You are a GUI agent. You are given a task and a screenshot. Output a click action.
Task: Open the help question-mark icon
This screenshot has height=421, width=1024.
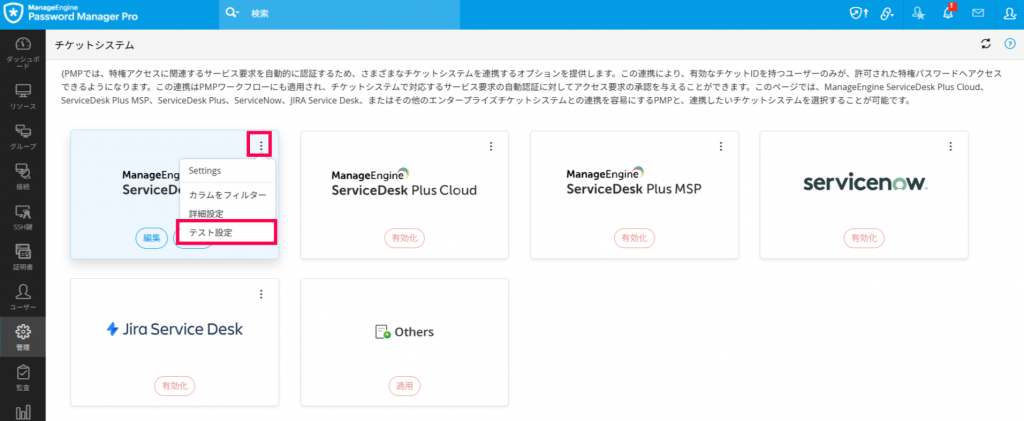(1010, 44)
